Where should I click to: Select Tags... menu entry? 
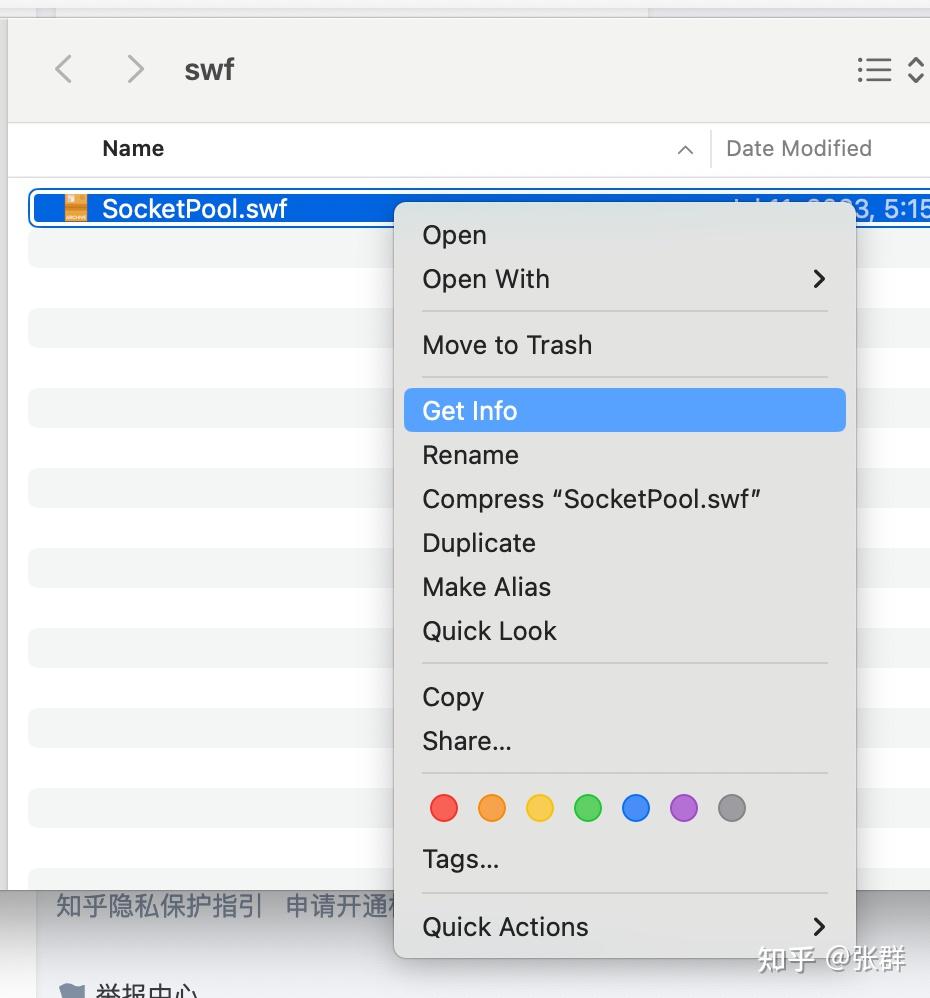click(460, 858)
